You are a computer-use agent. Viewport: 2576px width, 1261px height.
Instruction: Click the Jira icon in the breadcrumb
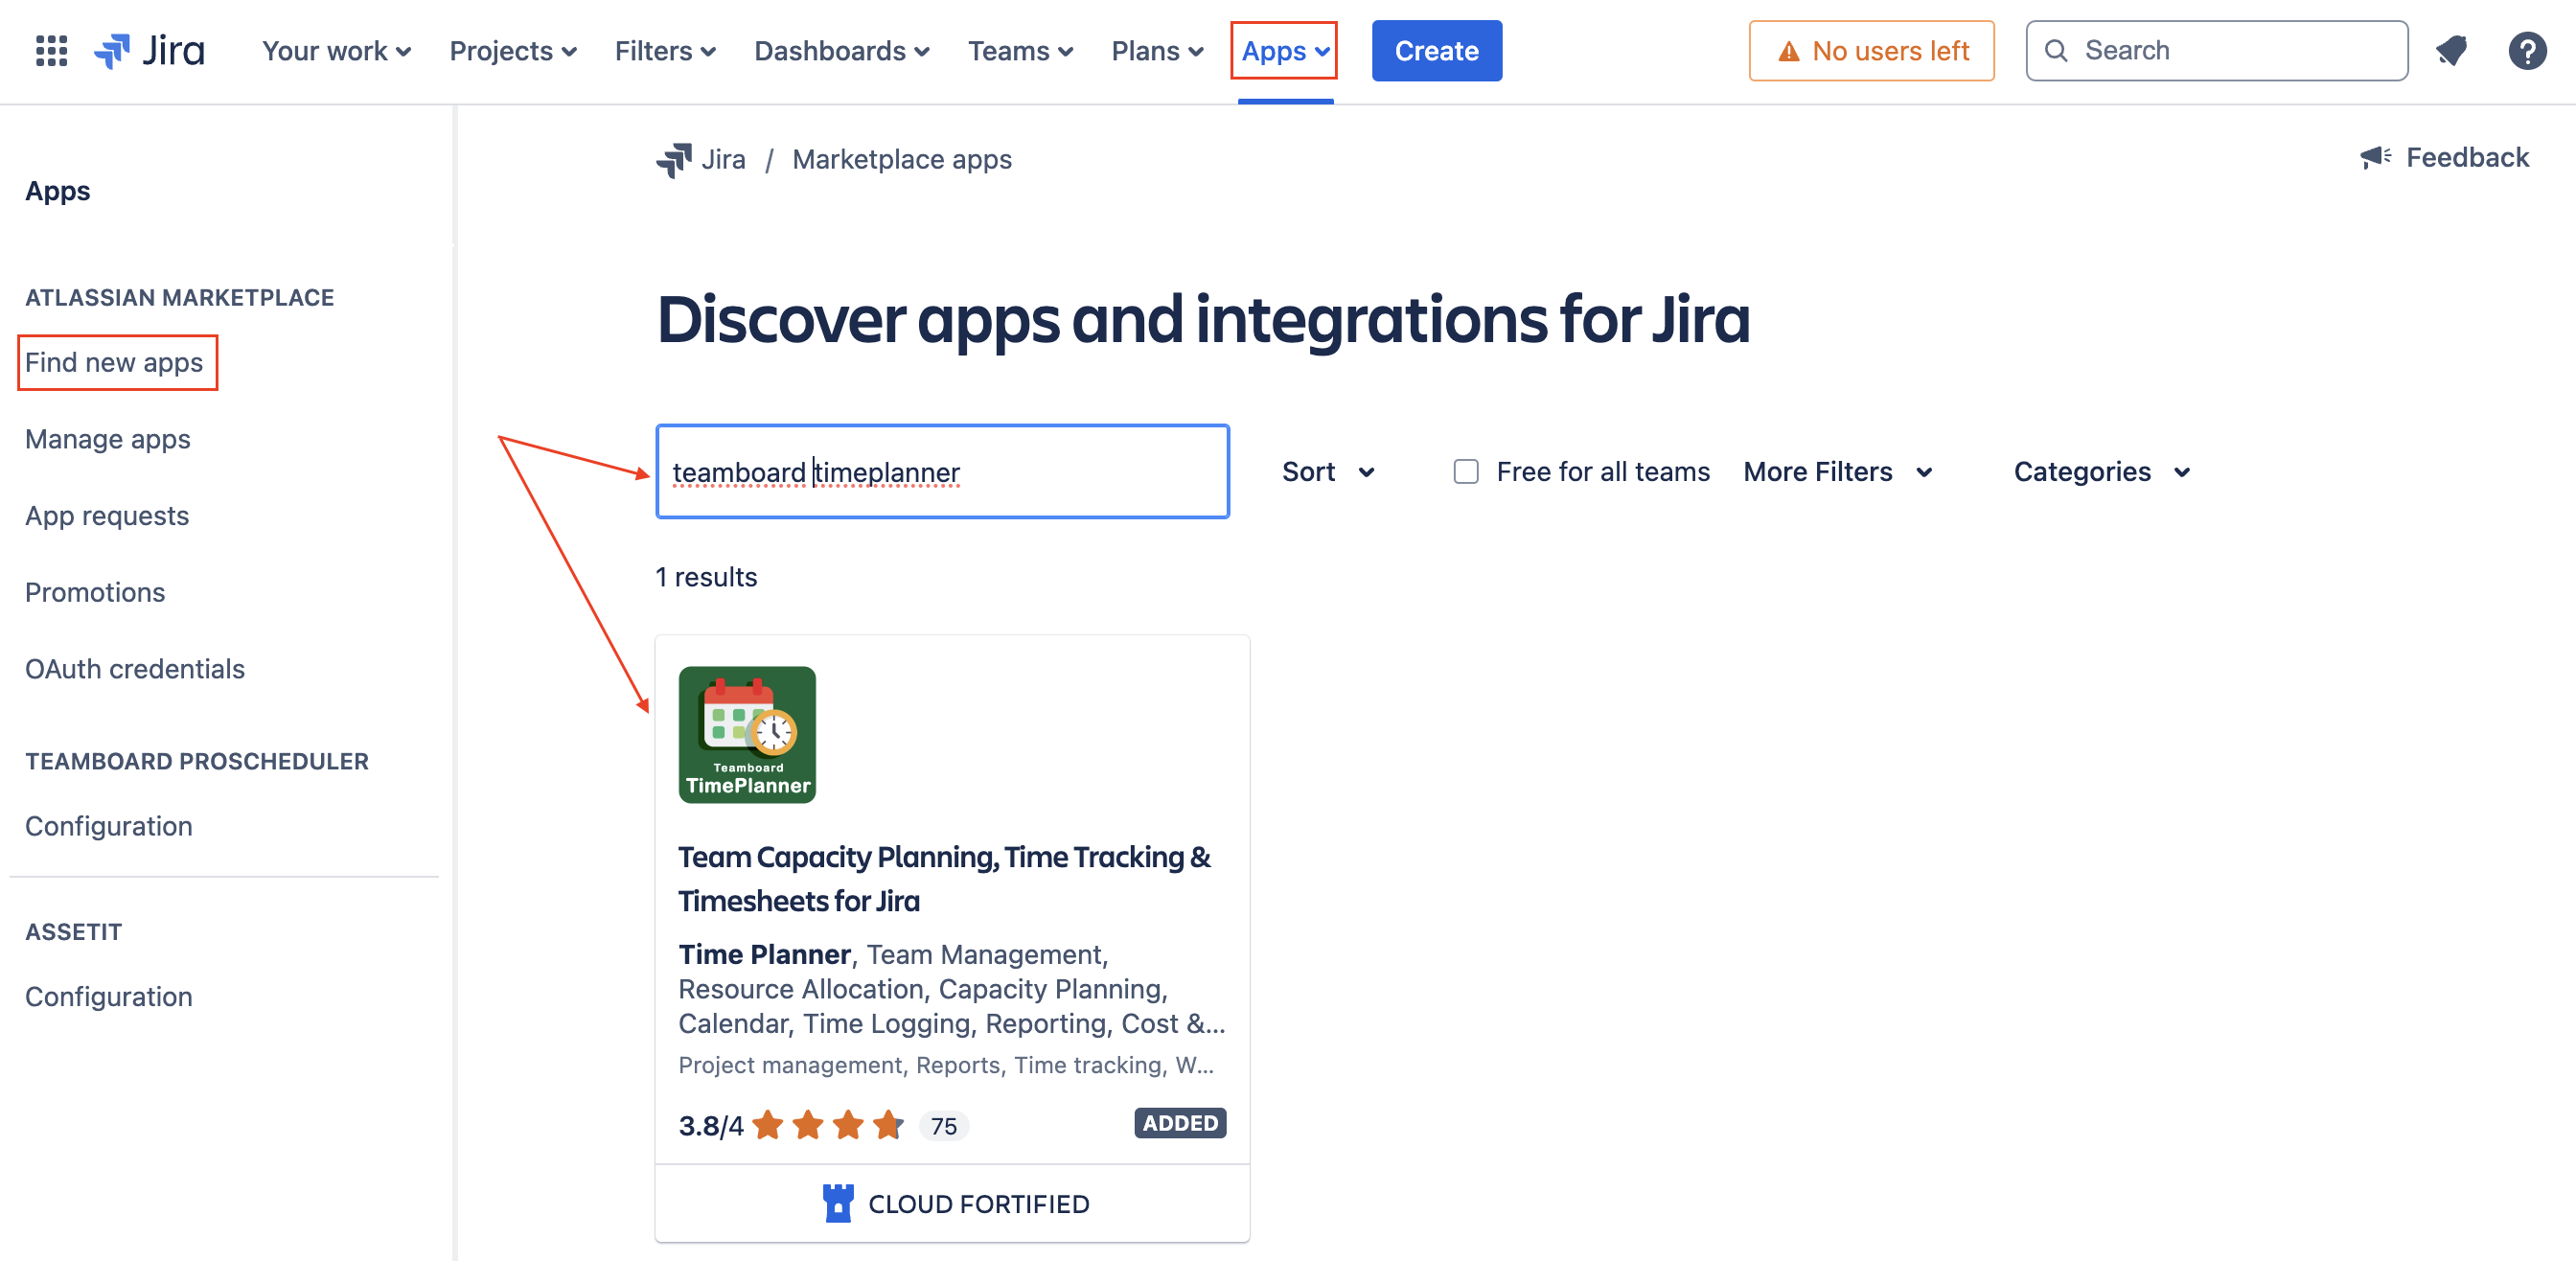pyautogui.click(x=674, y=160)
